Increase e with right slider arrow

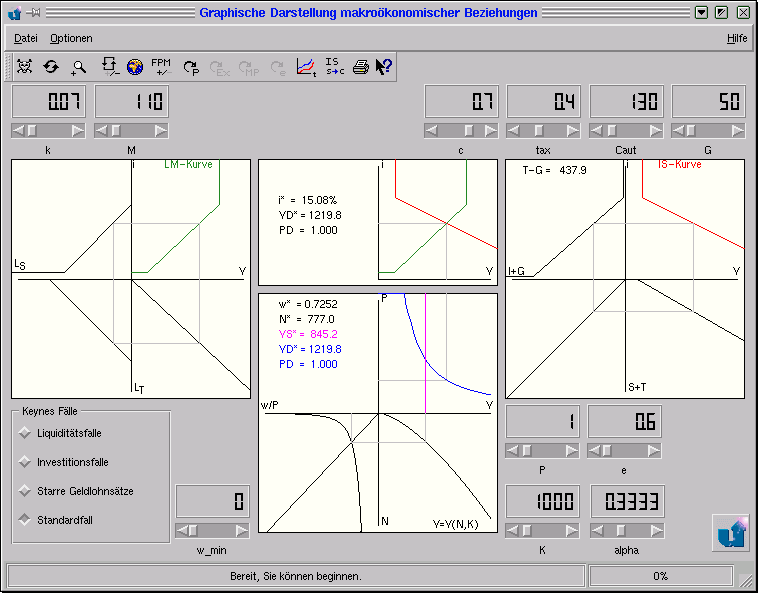pos(654,451)
